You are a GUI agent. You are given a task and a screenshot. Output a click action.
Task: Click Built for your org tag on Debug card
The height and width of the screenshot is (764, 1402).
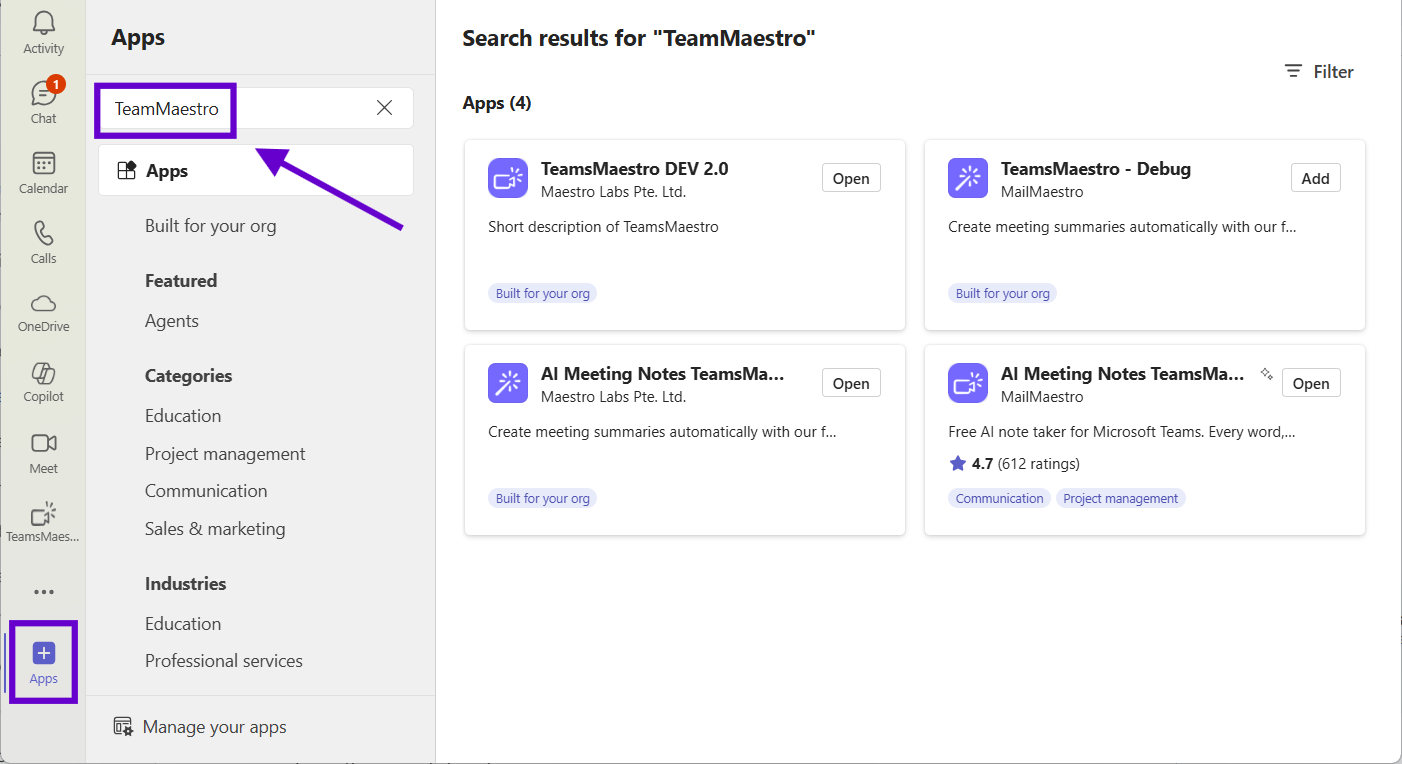(1003, 293)
